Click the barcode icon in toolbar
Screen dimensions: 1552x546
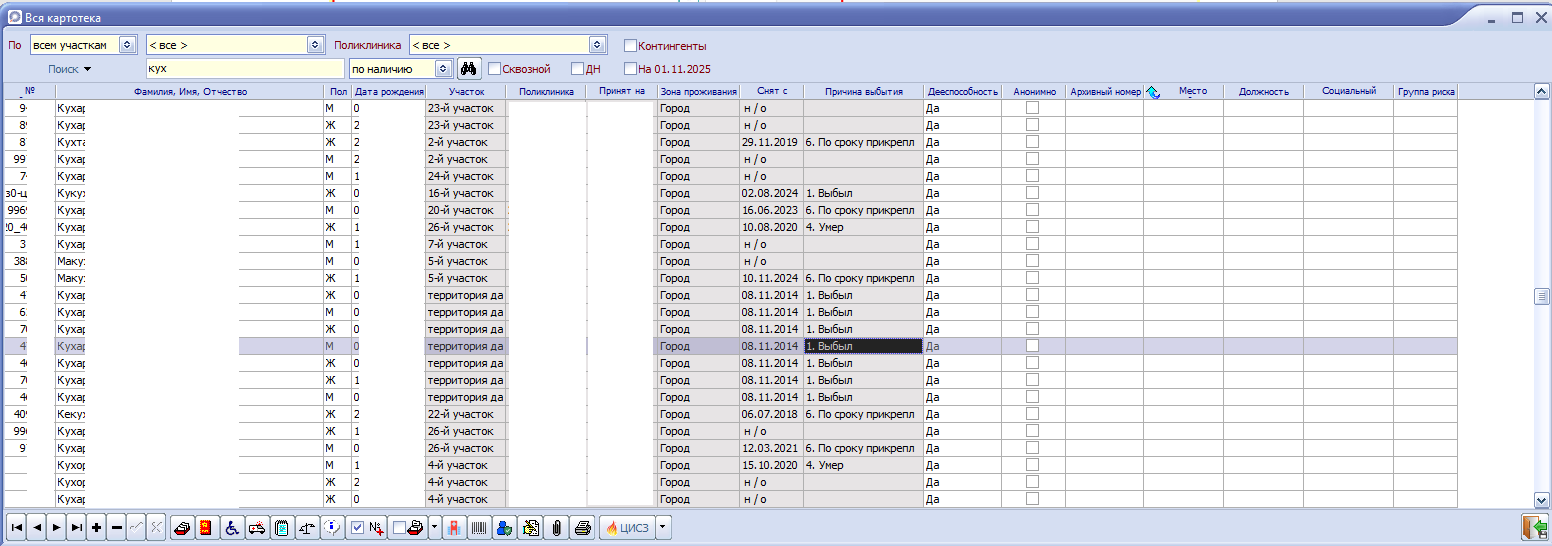point(480,528)
